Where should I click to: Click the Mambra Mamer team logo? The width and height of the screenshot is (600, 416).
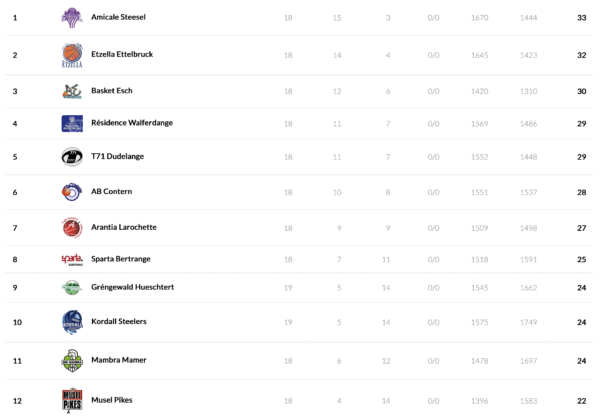[x=72, y=359]
